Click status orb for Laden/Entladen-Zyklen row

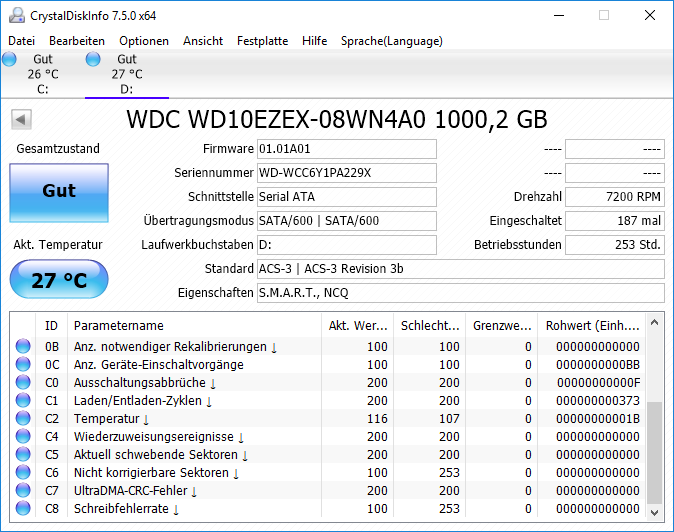[x=23, y=400]
